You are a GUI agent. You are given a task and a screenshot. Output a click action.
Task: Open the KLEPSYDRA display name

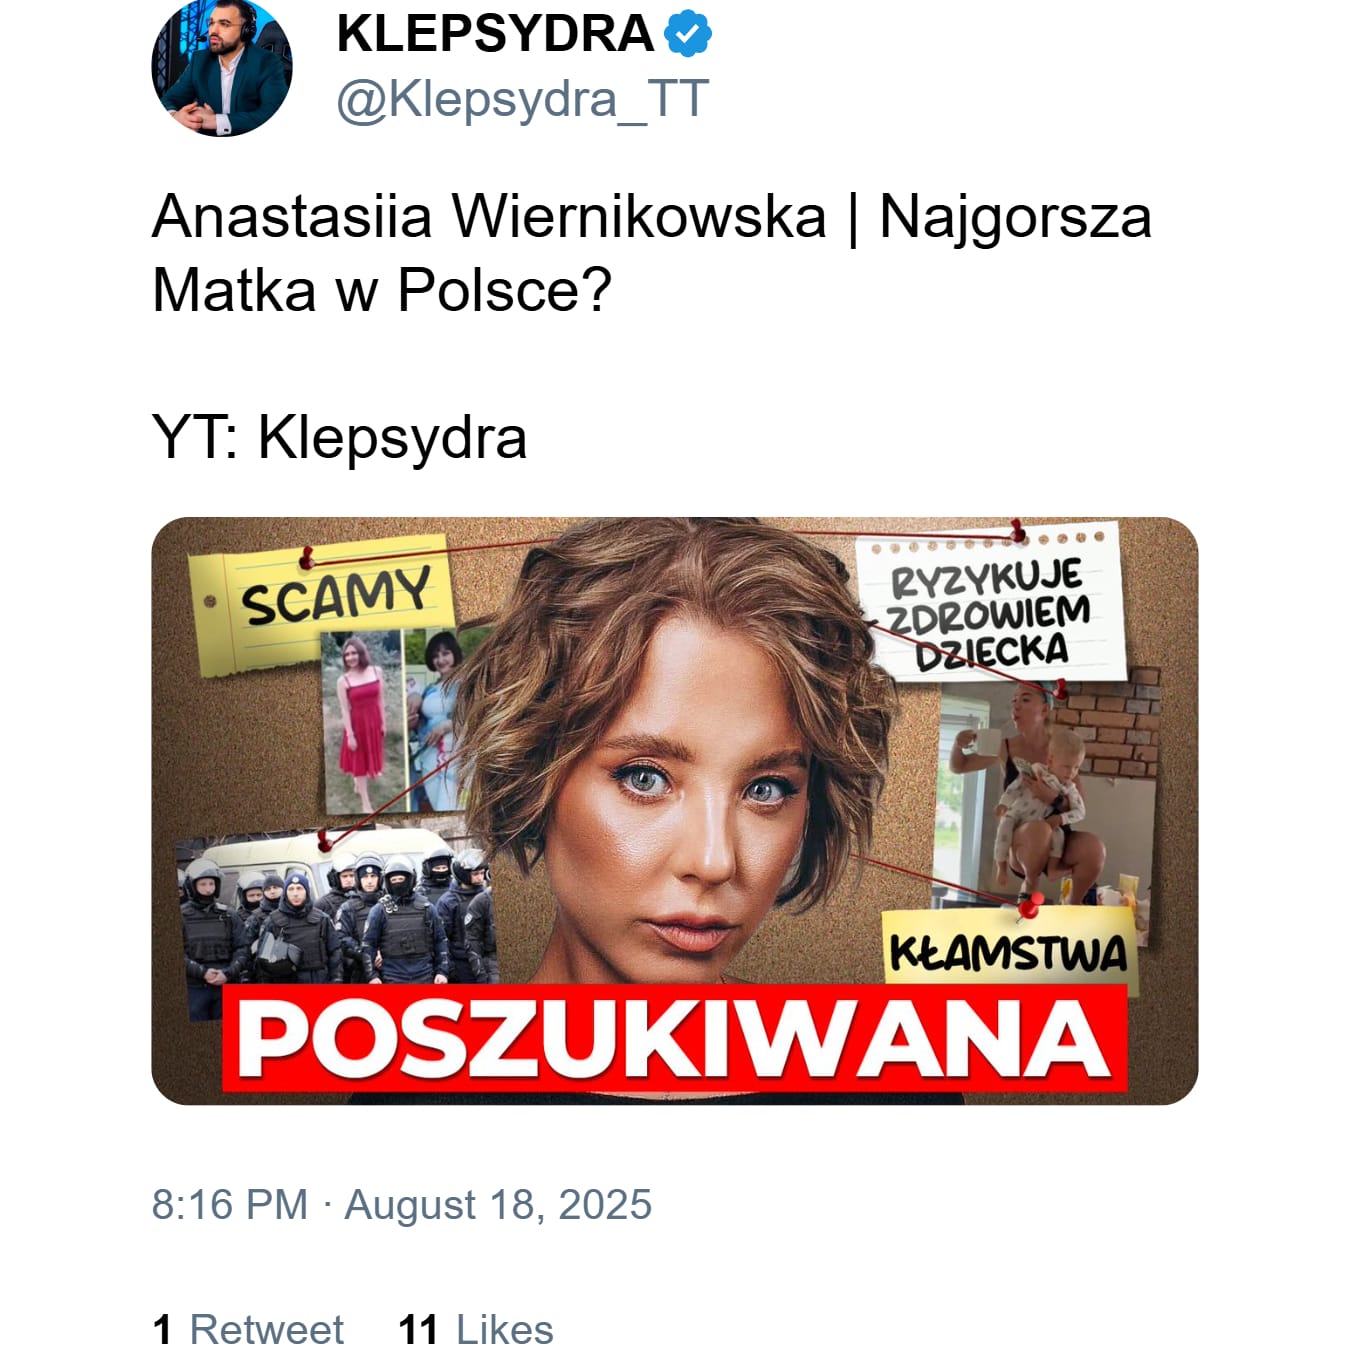[494, 34]
